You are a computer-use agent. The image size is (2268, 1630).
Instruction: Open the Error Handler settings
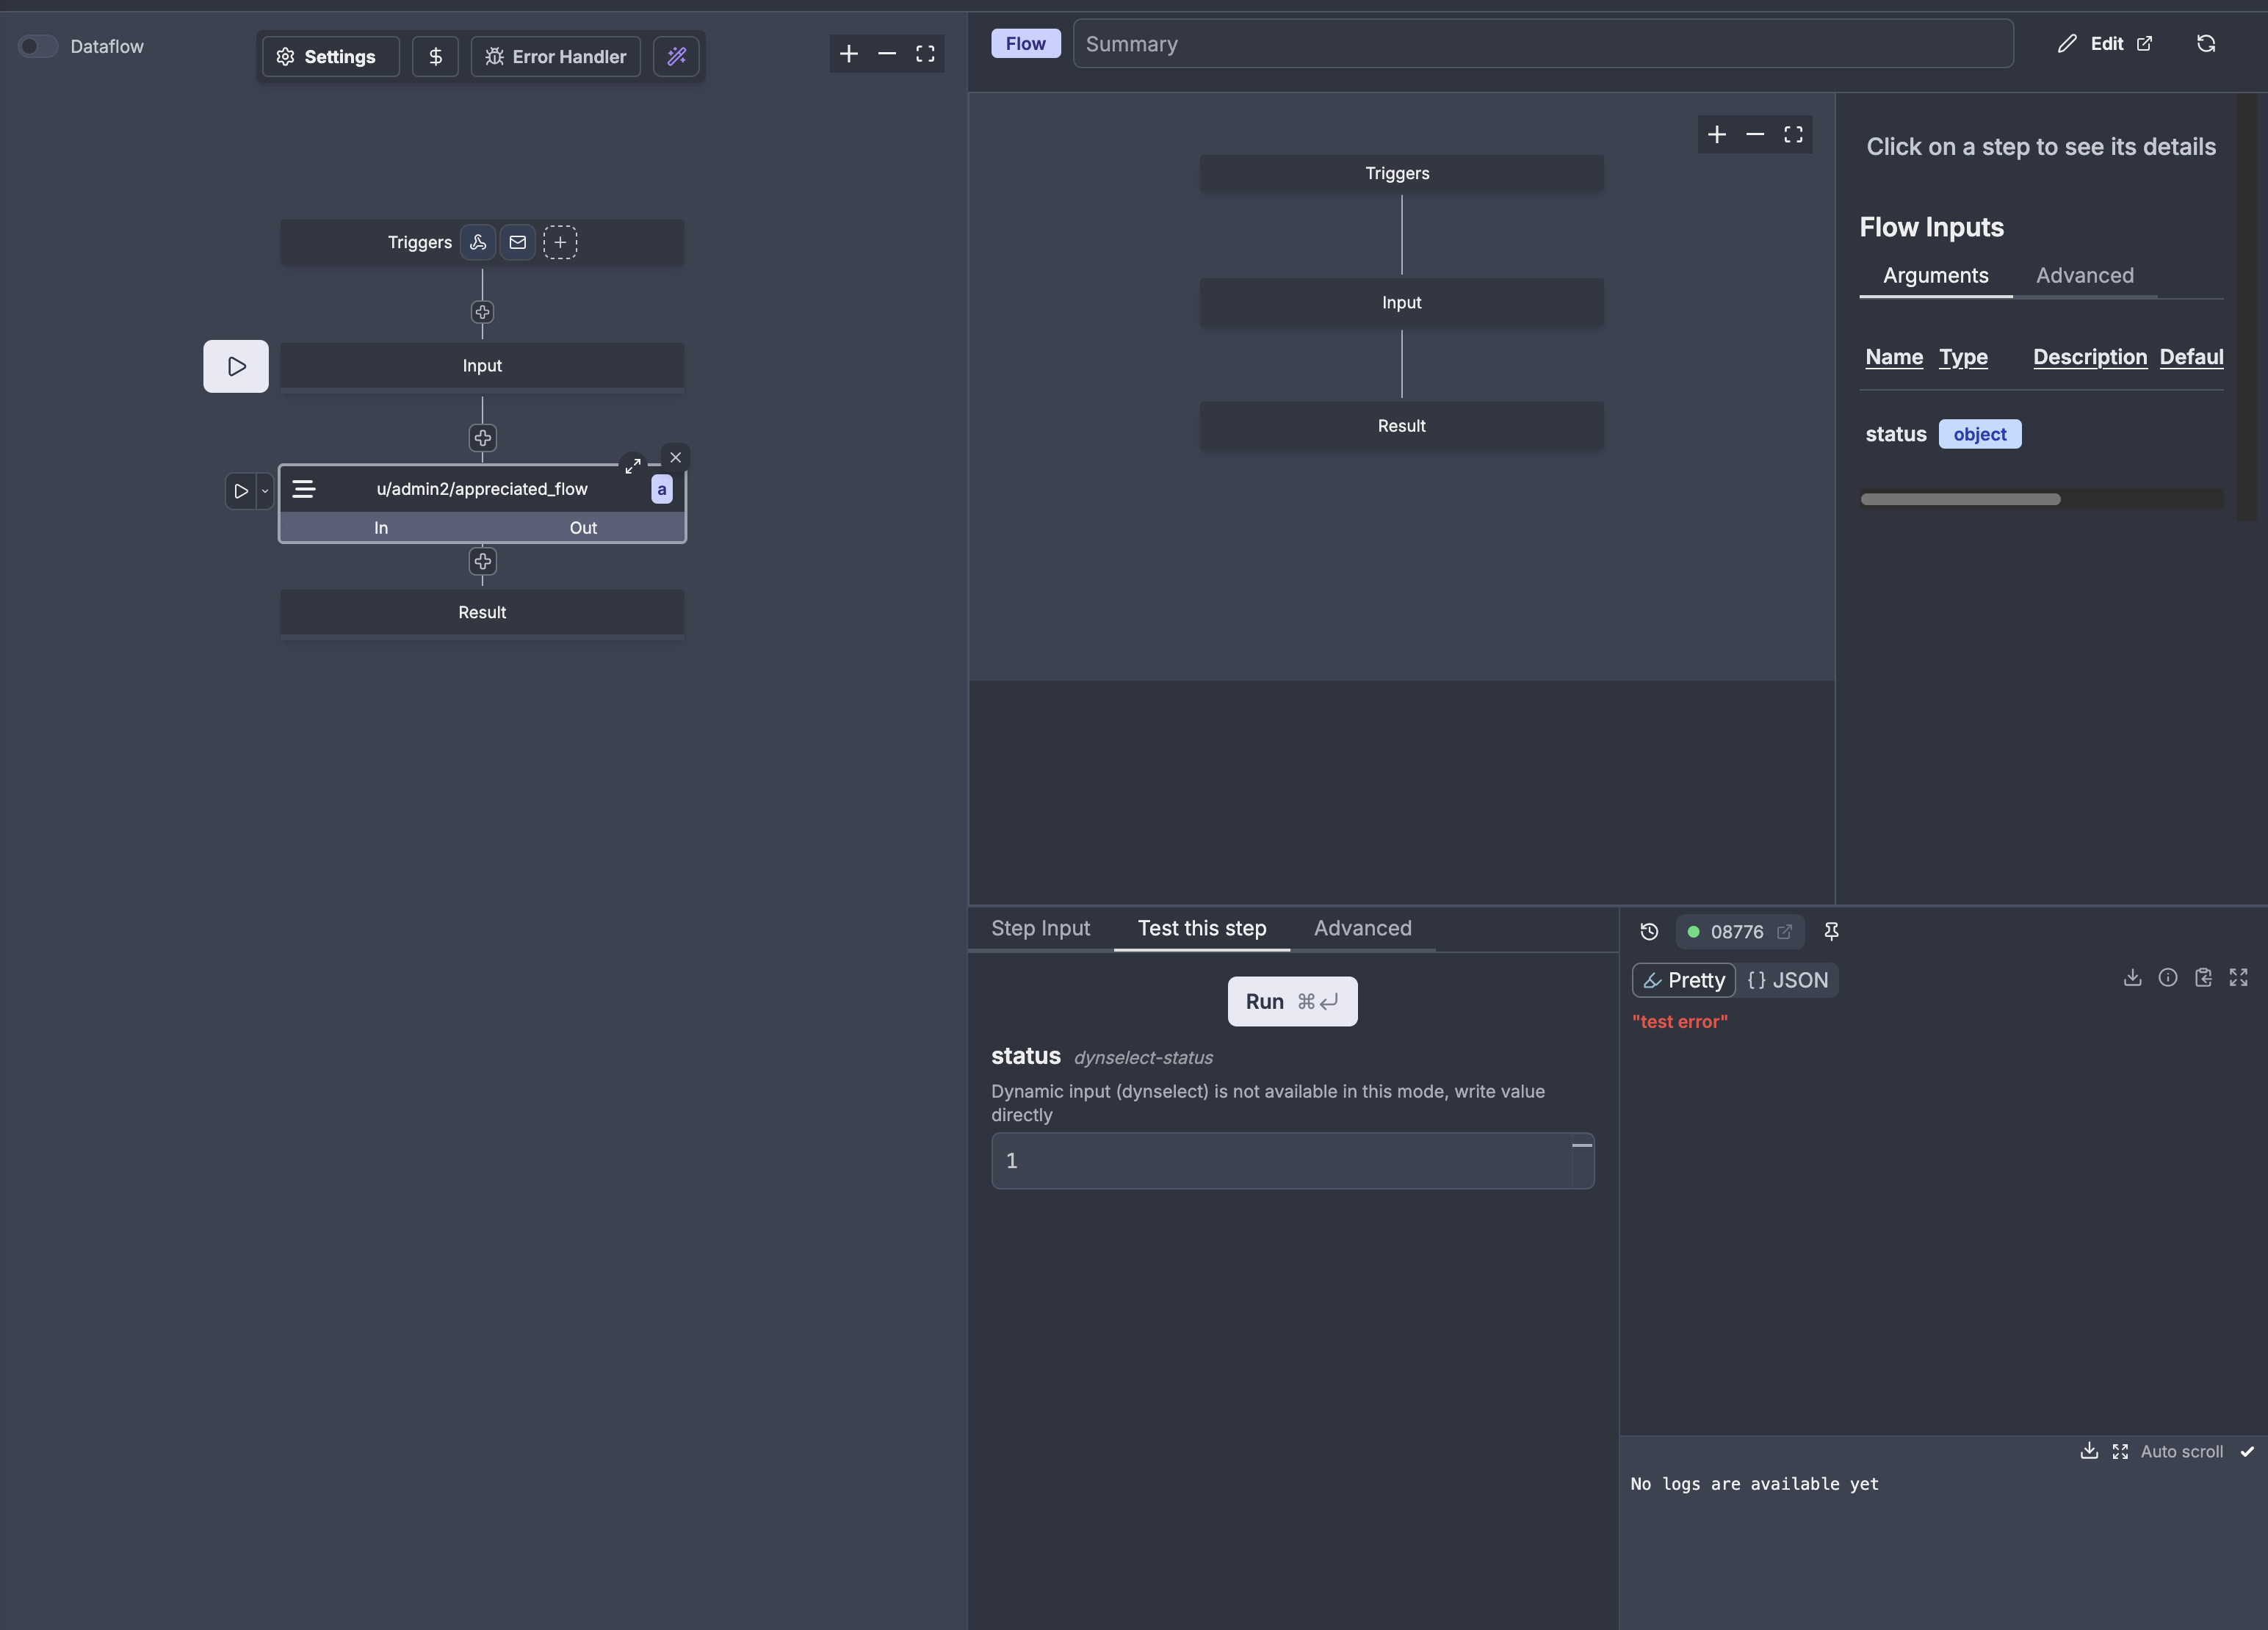pos(556,56)
